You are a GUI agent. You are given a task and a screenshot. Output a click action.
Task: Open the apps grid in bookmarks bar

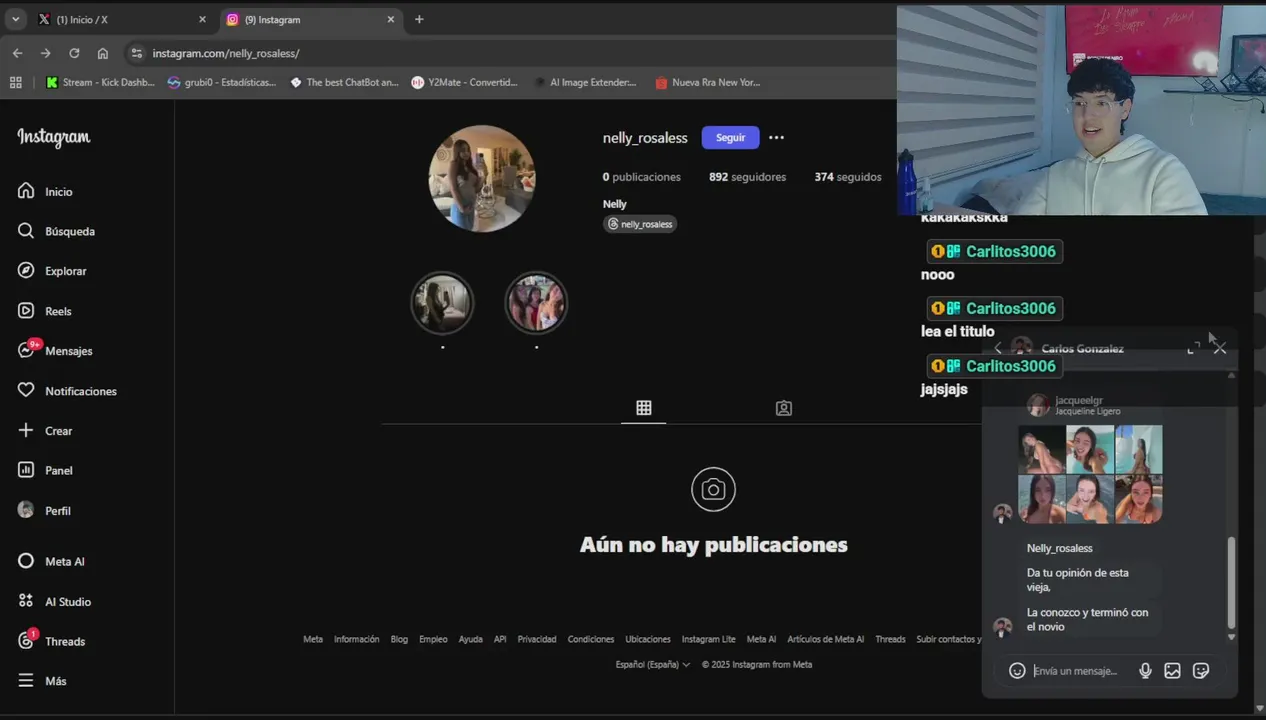click(15, 82)
